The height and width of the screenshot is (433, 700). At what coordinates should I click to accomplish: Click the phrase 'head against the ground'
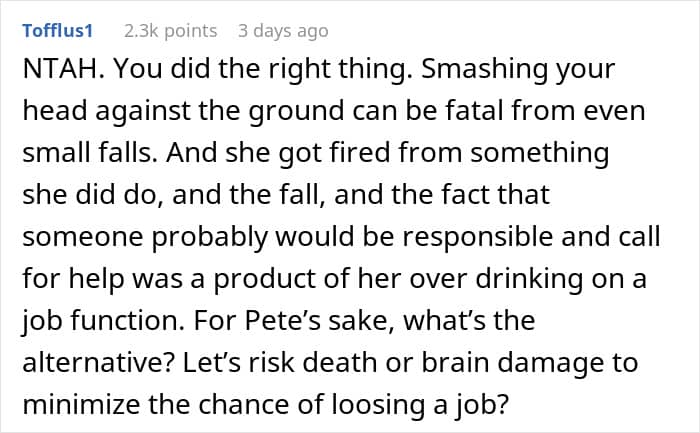[183, 110]
